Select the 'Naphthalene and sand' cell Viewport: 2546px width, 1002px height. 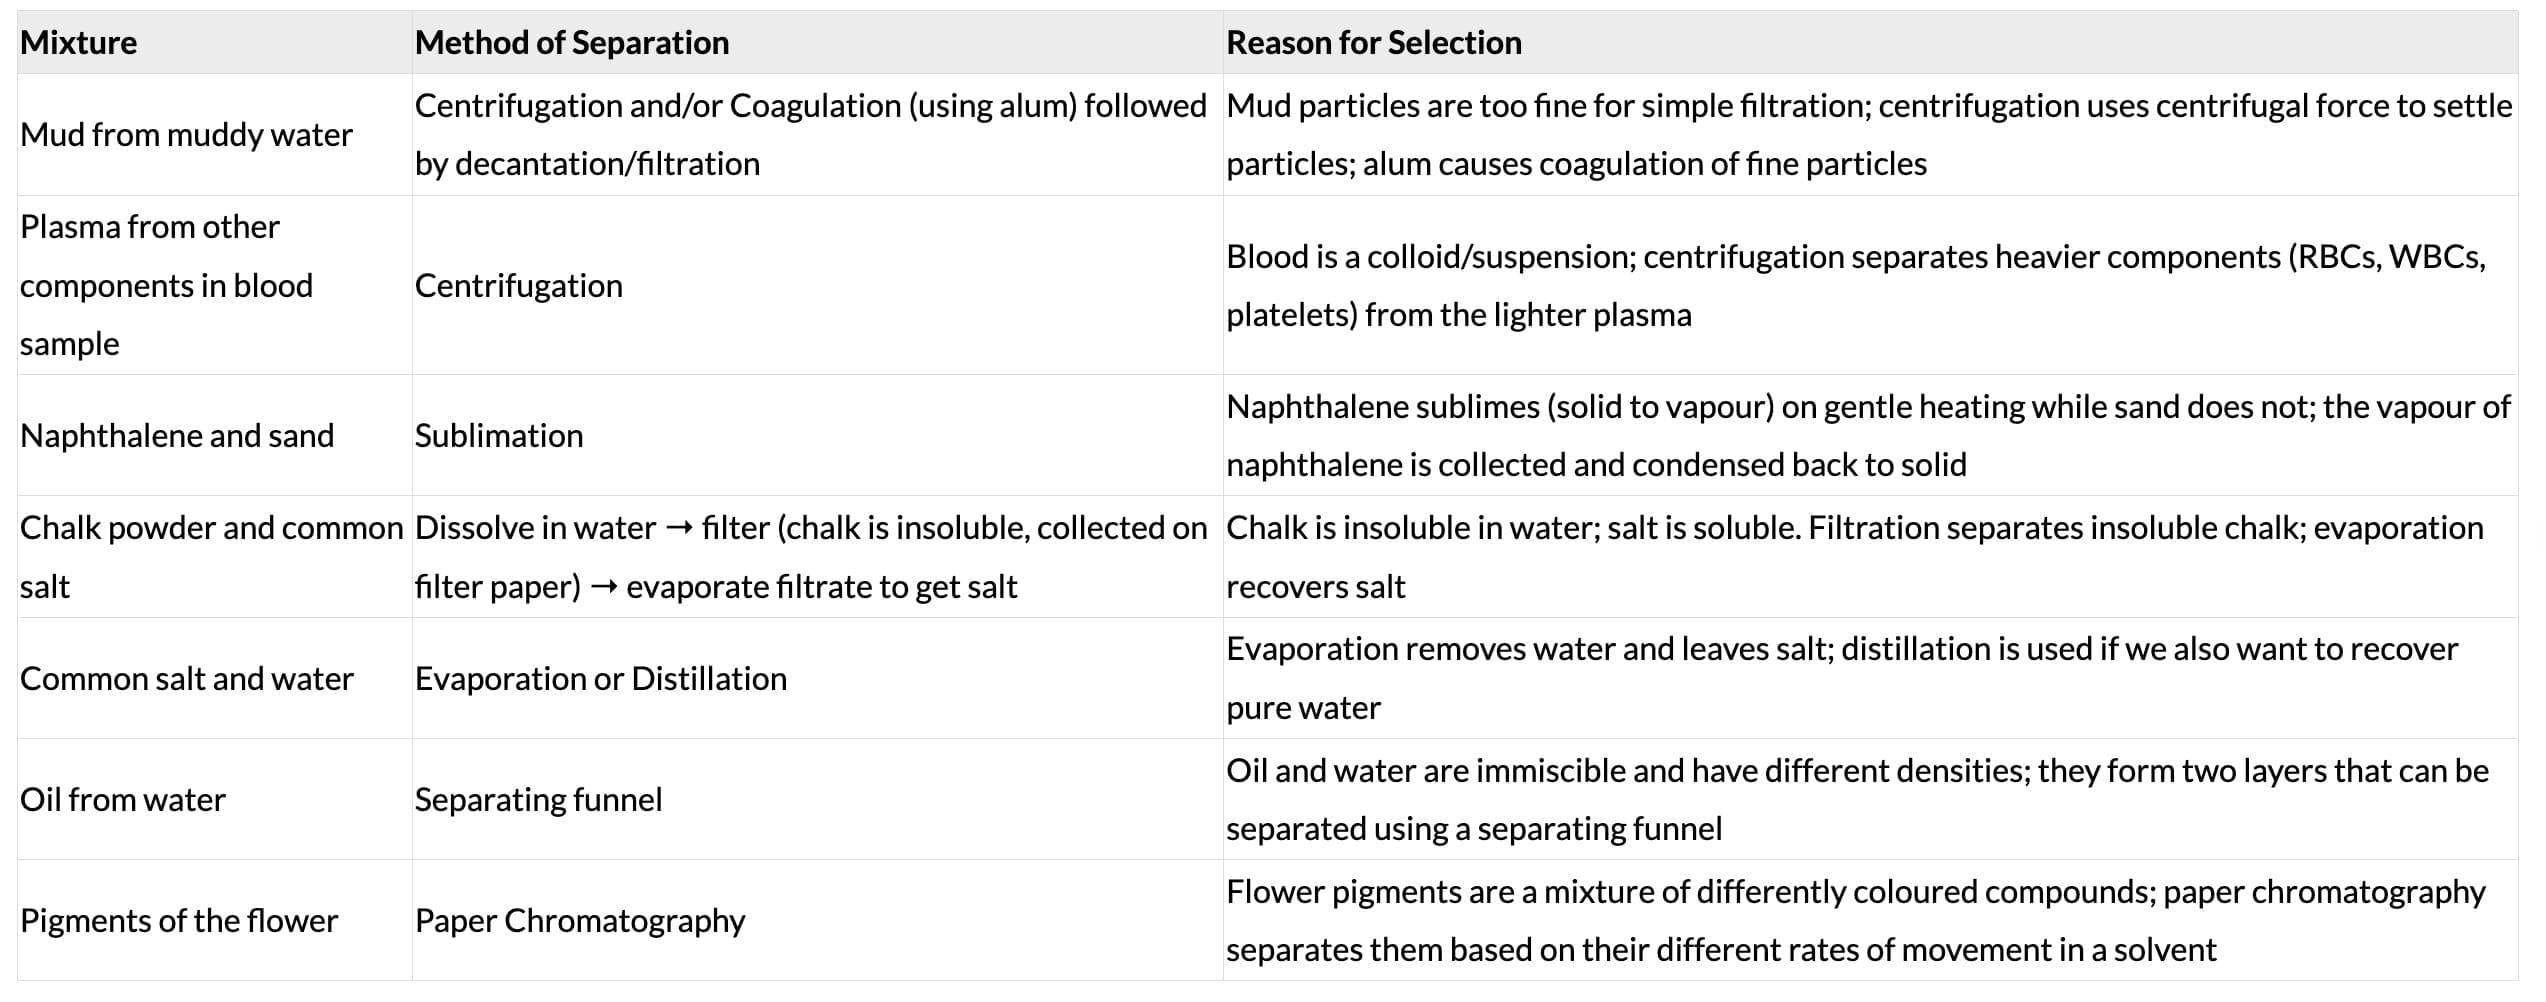177,436
